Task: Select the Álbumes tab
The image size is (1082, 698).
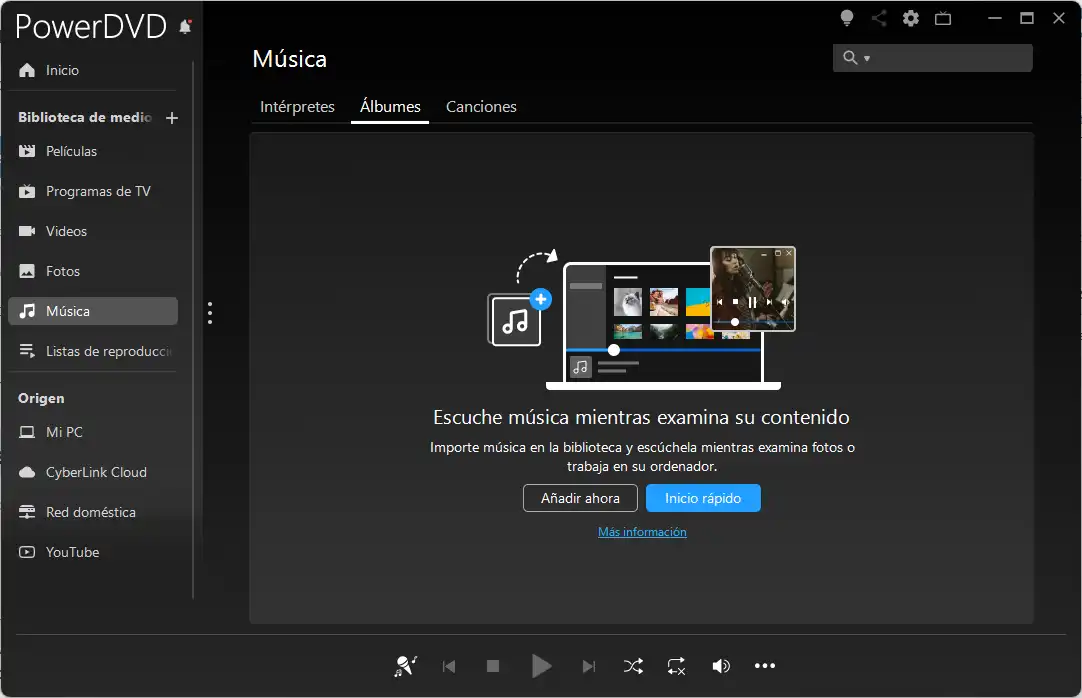Action: pyautogui.click(x=390, y=107)
